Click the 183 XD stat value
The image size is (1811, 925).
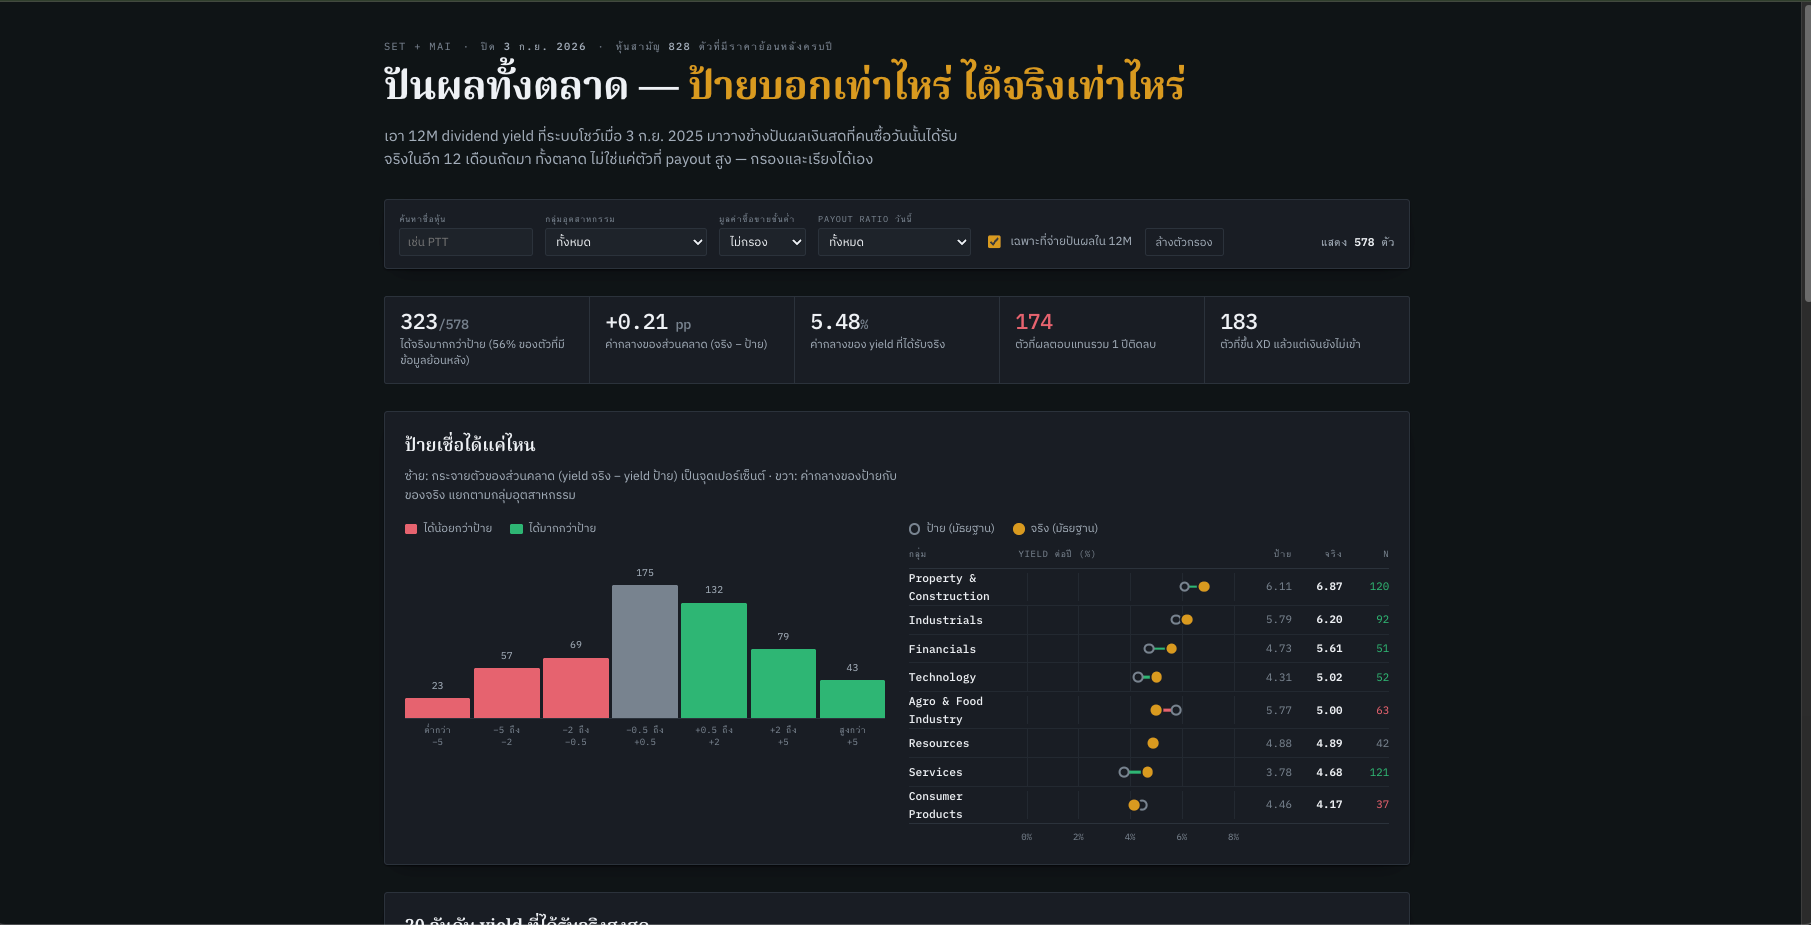coord(1239,322)
